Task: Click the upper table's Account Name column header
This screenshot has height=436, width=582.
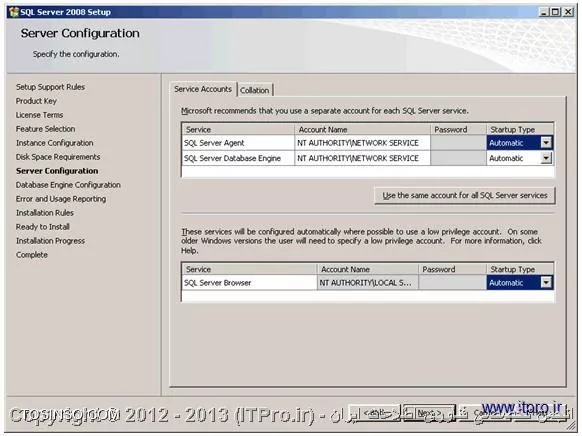Action: (362, 130)
